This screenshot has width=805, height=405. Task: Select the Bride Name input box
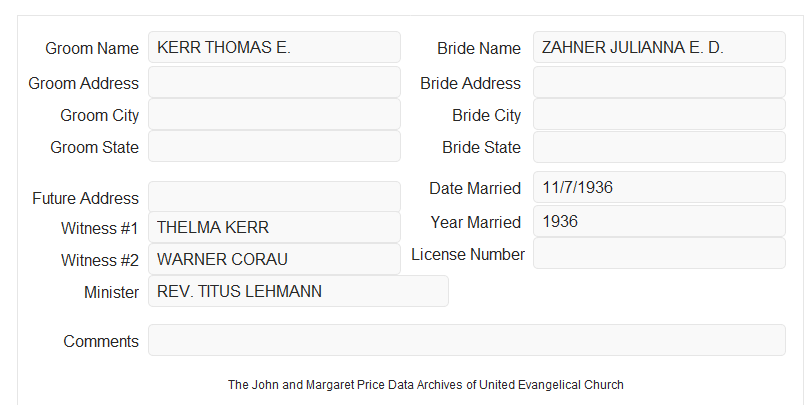[x=659, y=47]
